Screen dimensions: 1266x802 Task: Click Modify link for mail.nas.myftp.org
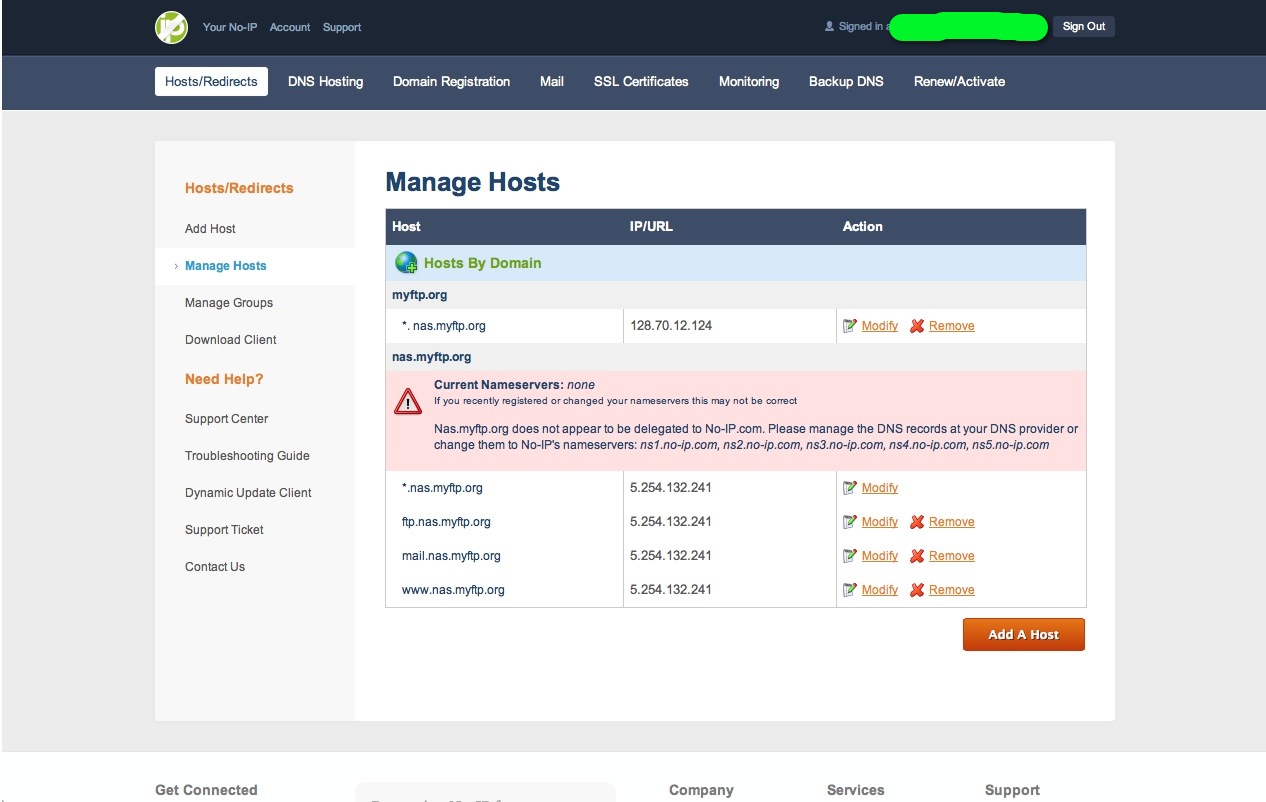pyautogui.click(x=880, y=556)
